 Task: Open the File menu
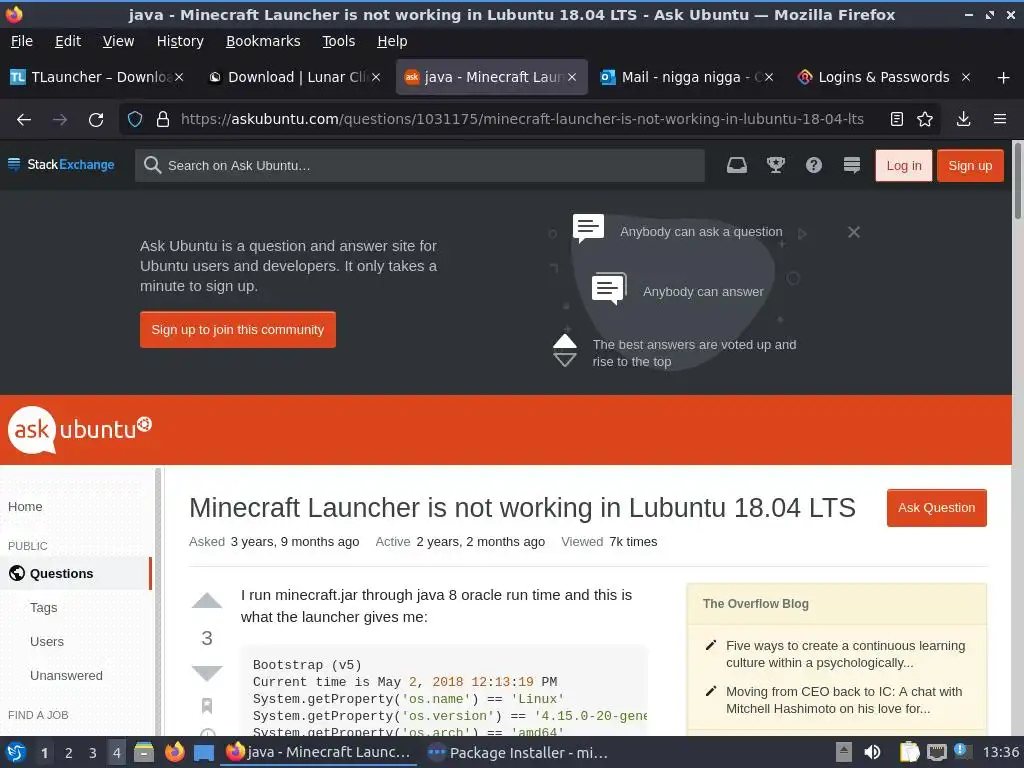[x=22, y=41]
